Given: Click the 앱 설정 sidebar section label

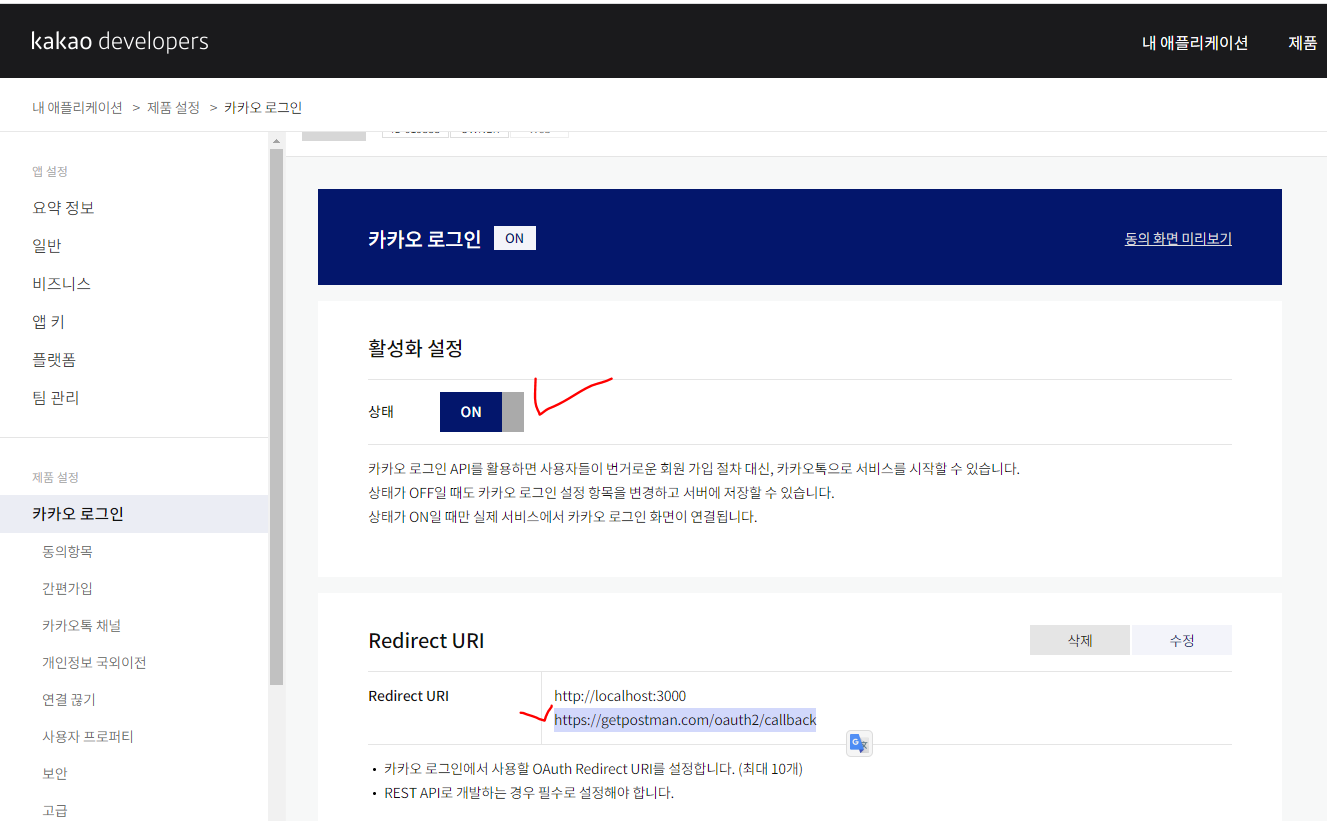Looking at the screenshot, I should point(50,172).
